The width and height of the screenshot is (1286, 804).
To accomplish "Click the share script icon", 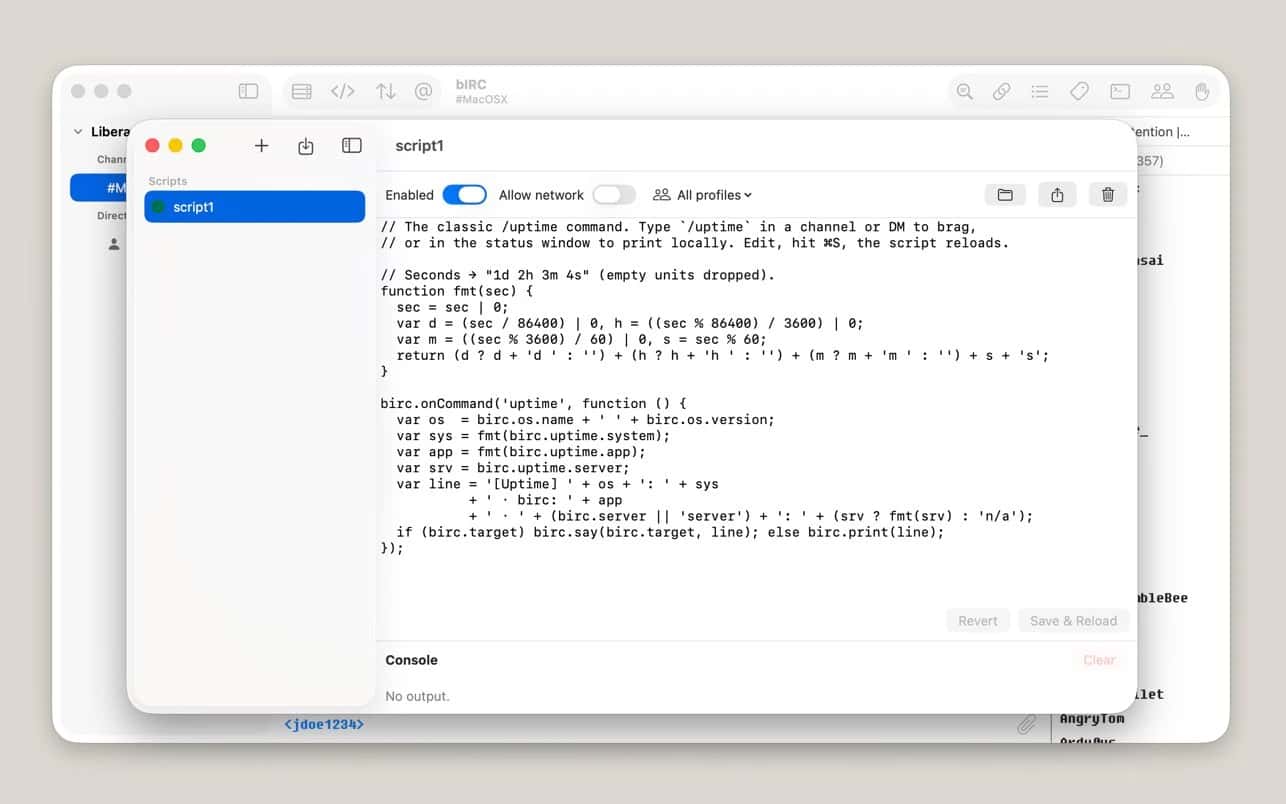I will (1057, 195).
